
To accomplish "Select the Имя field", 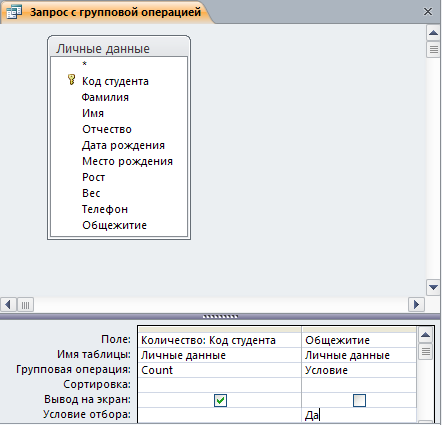I will [93, 113].
